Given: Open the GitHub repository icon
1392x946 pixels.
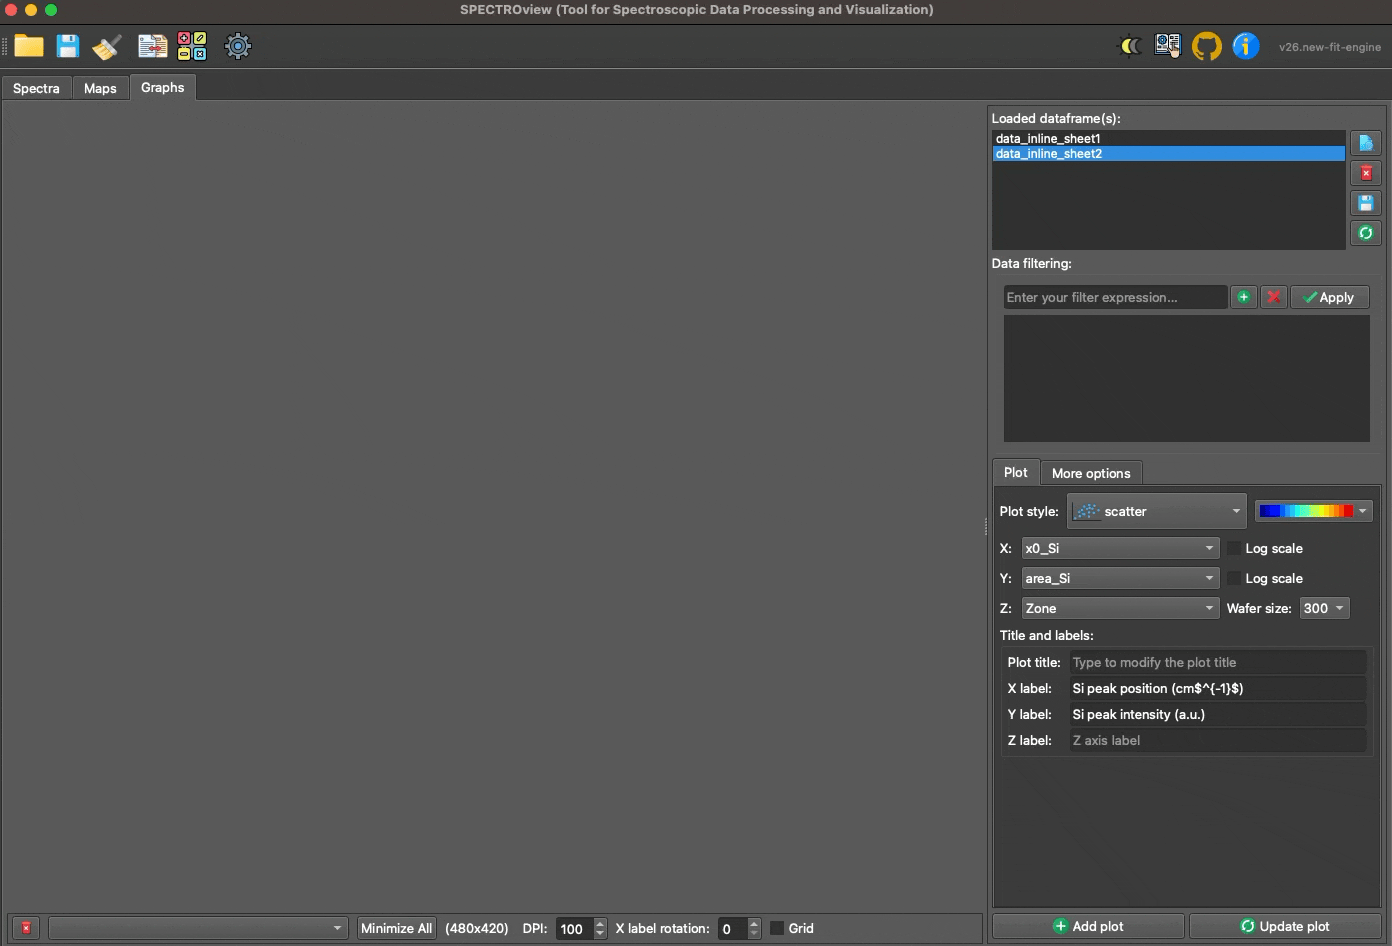Looking at the screenshot, I should tap(1206, 46).
